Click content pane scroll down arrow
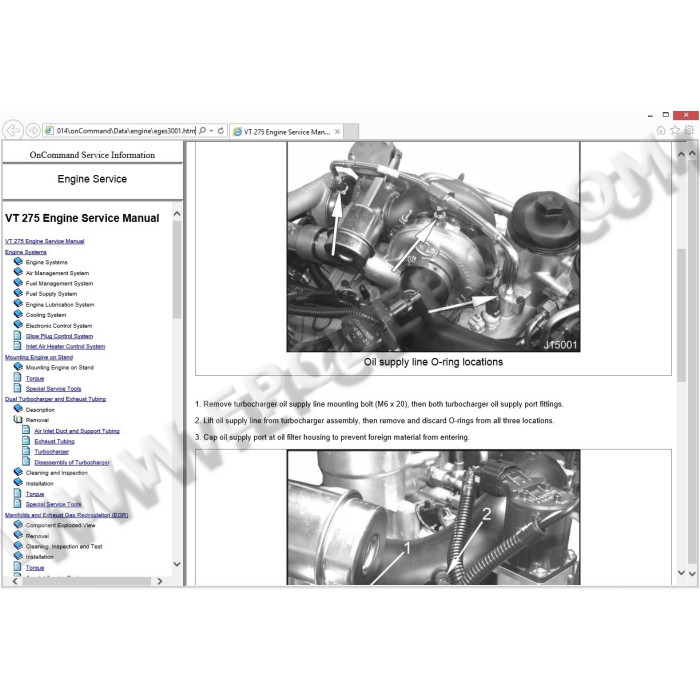700x700 pixels. [681, 572]
